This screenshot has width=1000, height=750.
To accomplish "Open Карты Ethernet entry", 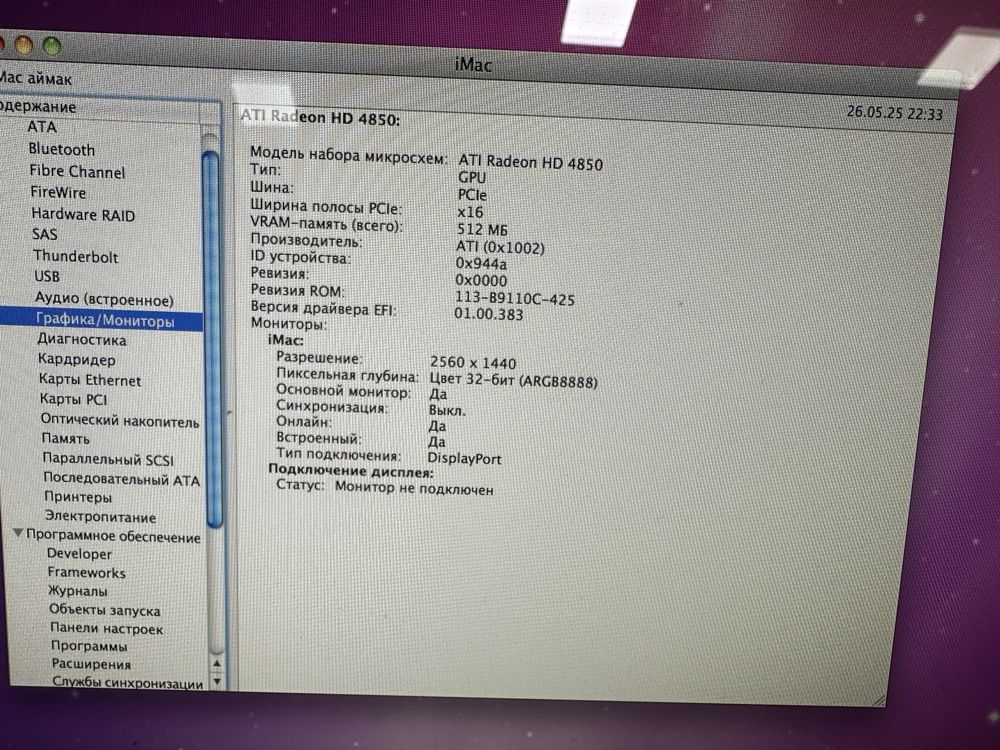I will pyautogui.click(x=90, y=380).
